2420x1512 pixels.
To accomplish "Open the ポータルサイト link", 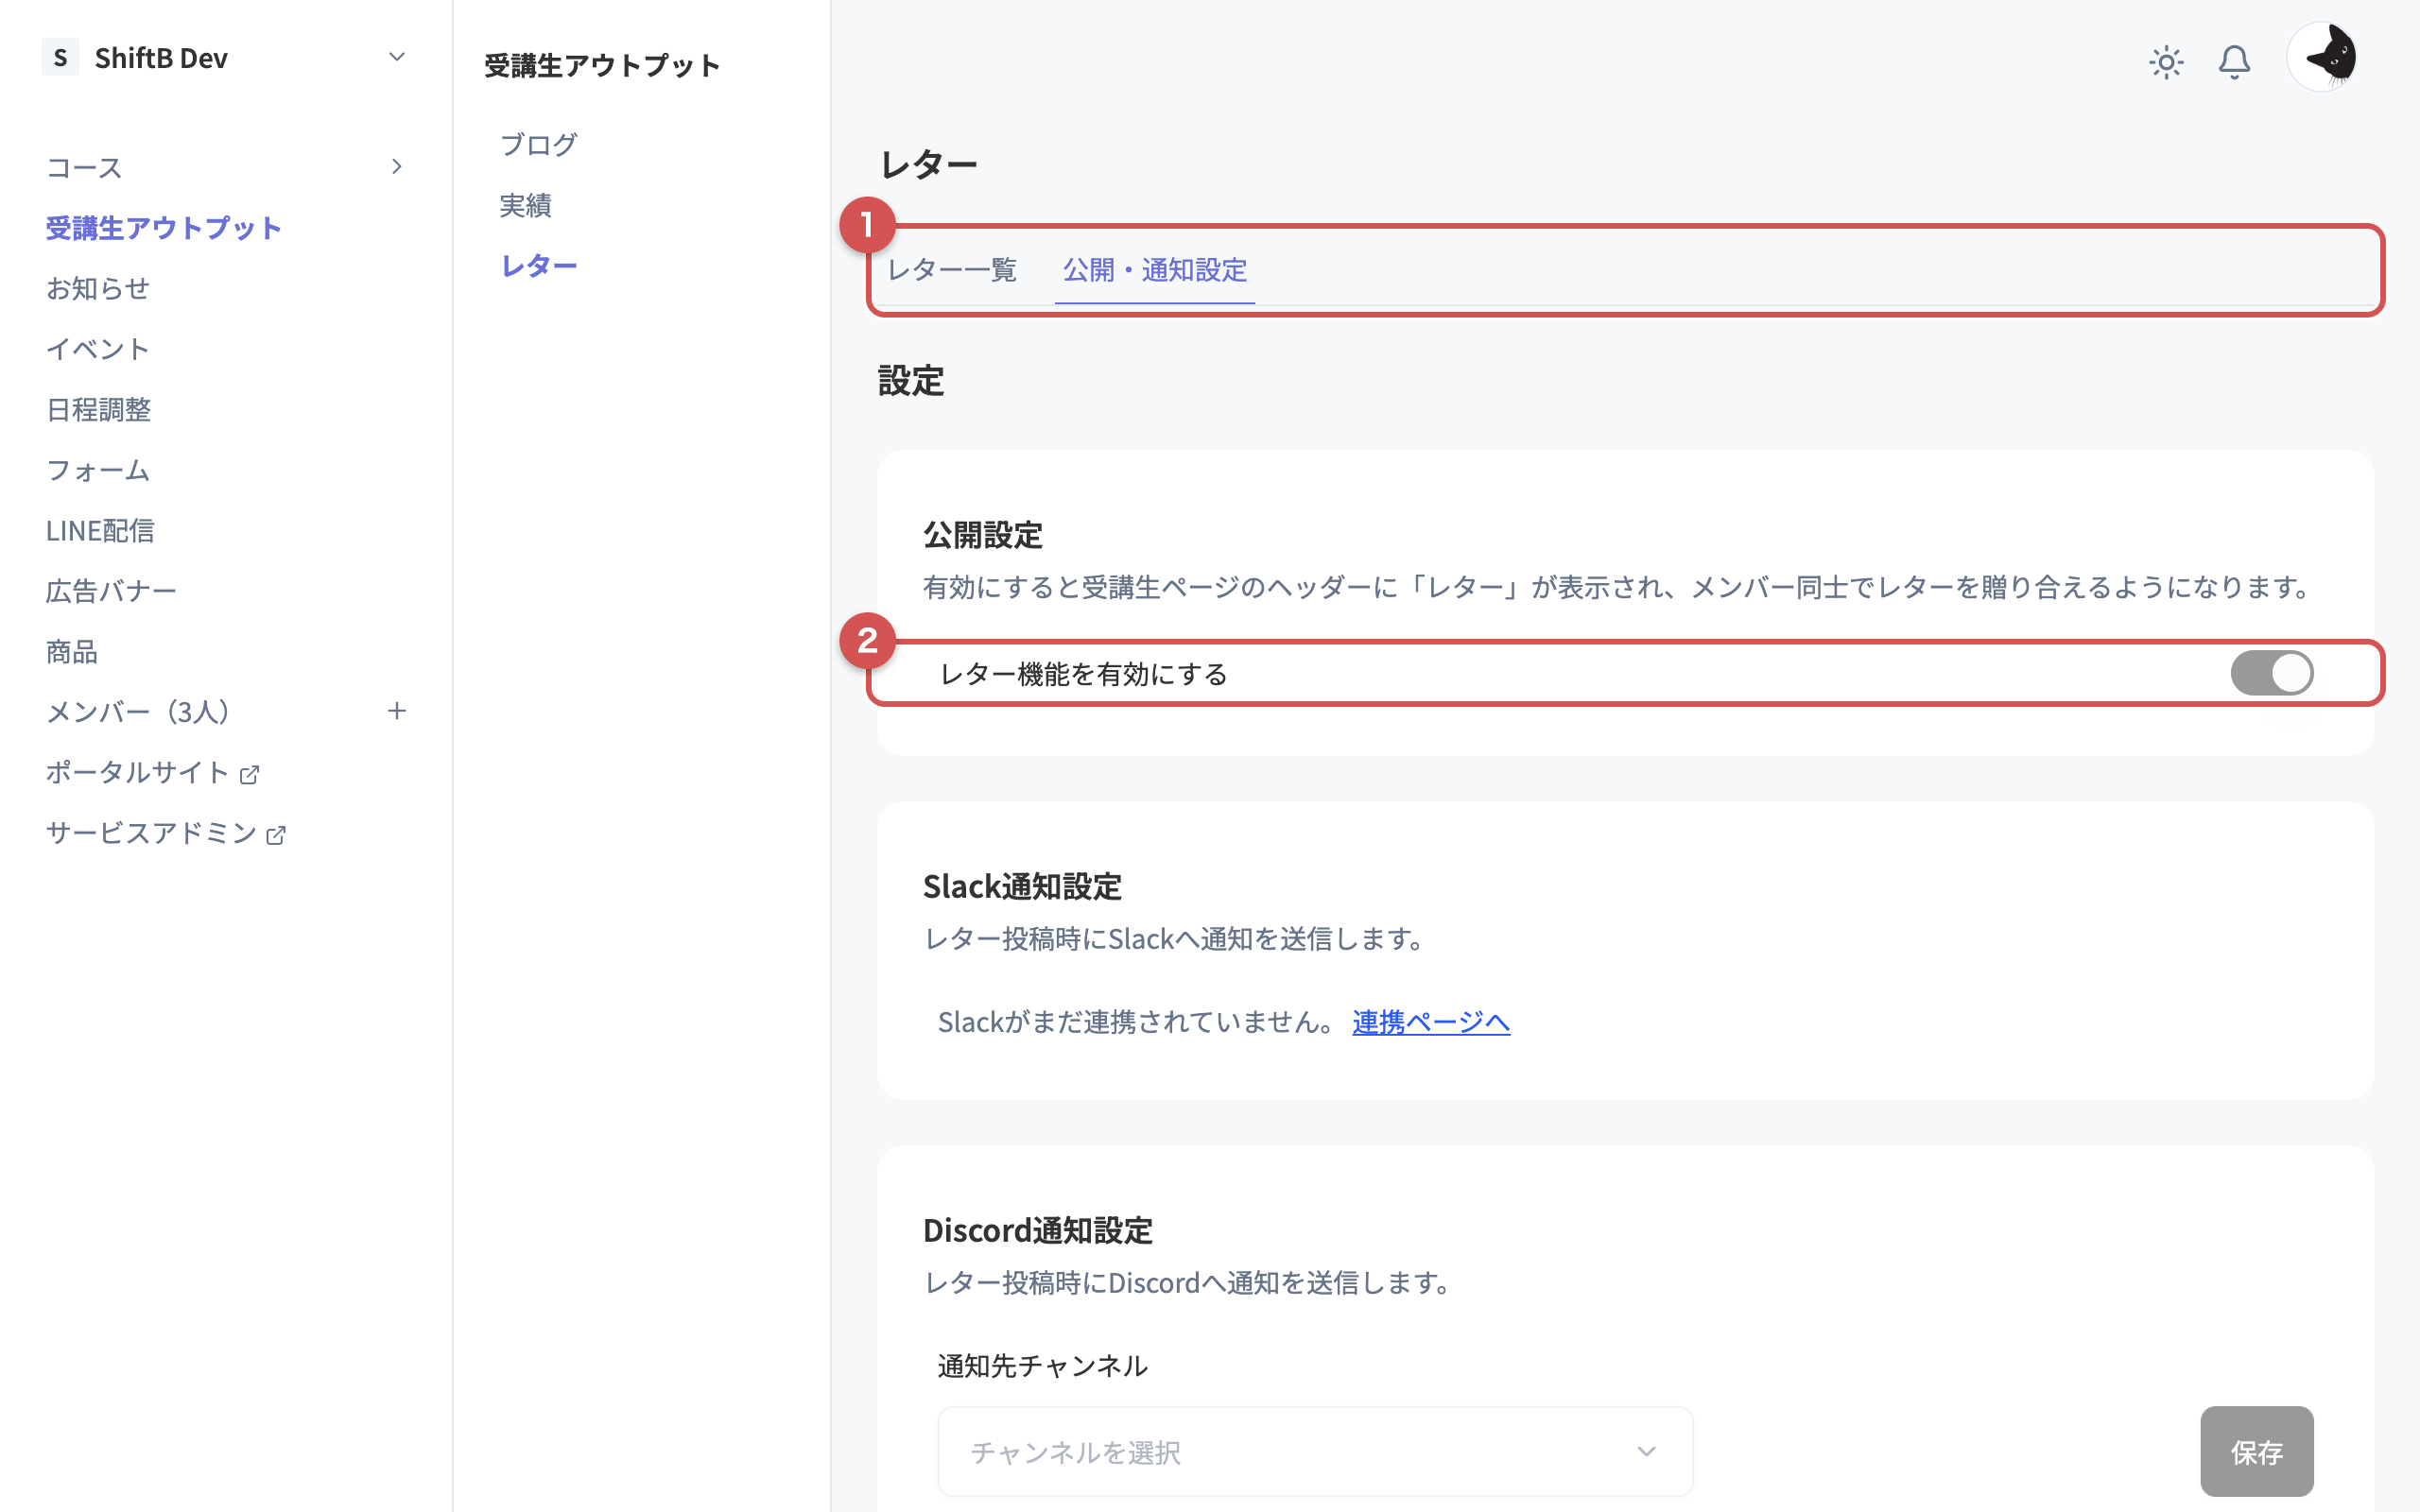I will click(x=137, y=773).
